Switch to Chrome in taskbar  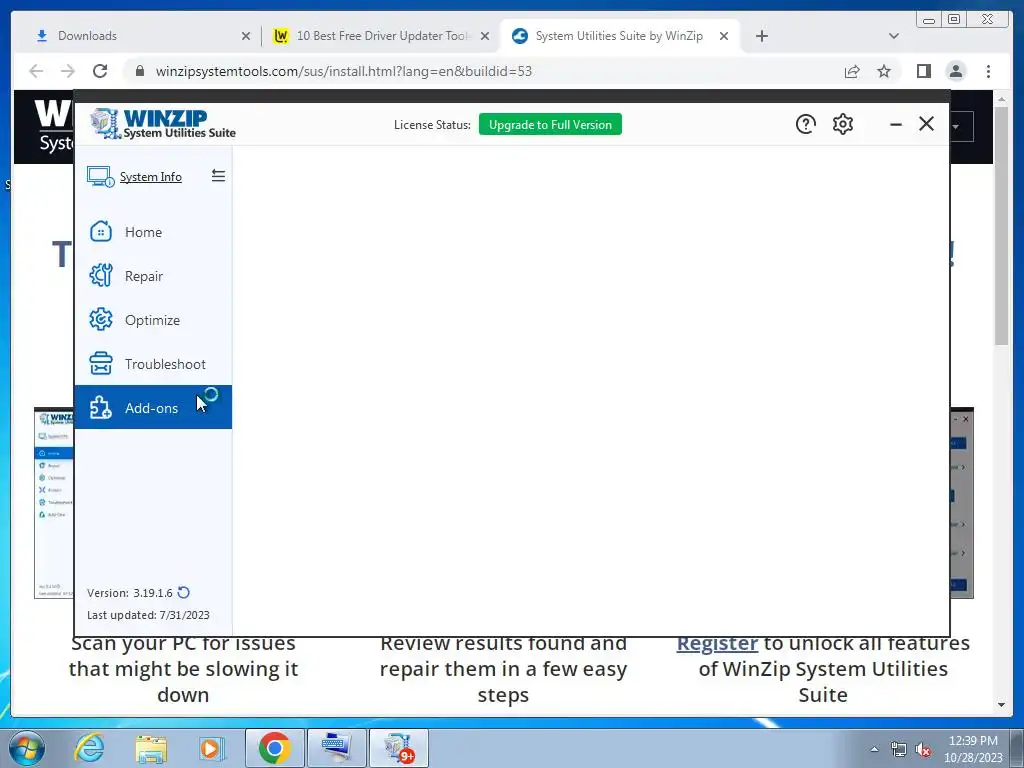click(274, 748)
